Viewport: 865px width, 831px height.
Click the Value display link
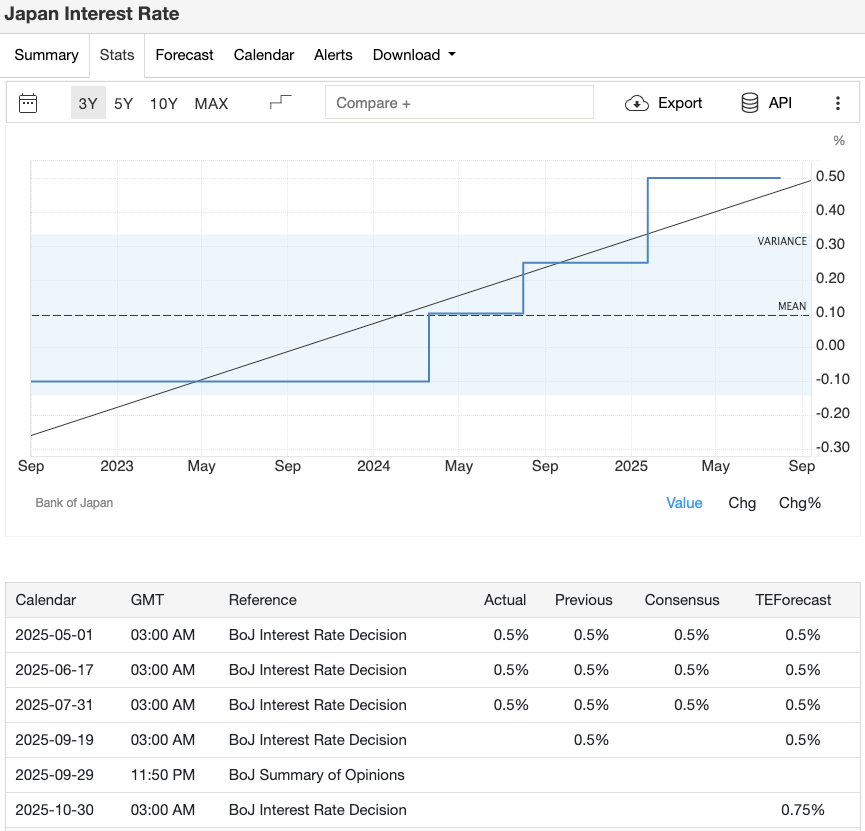tap(684, 503)
